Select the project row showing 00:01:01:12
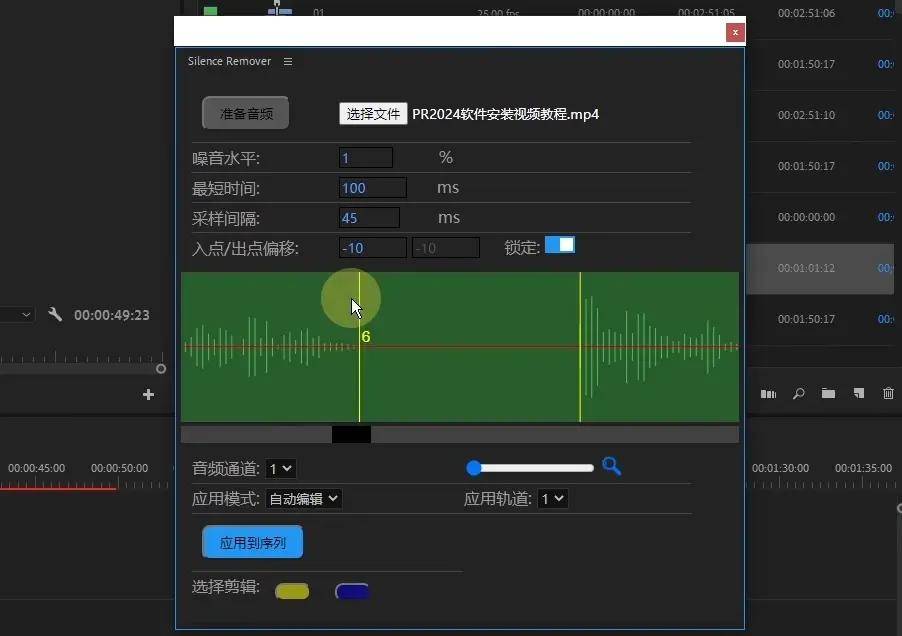The image size is (902, 636). pyautogui.click(x=820, y=269)
